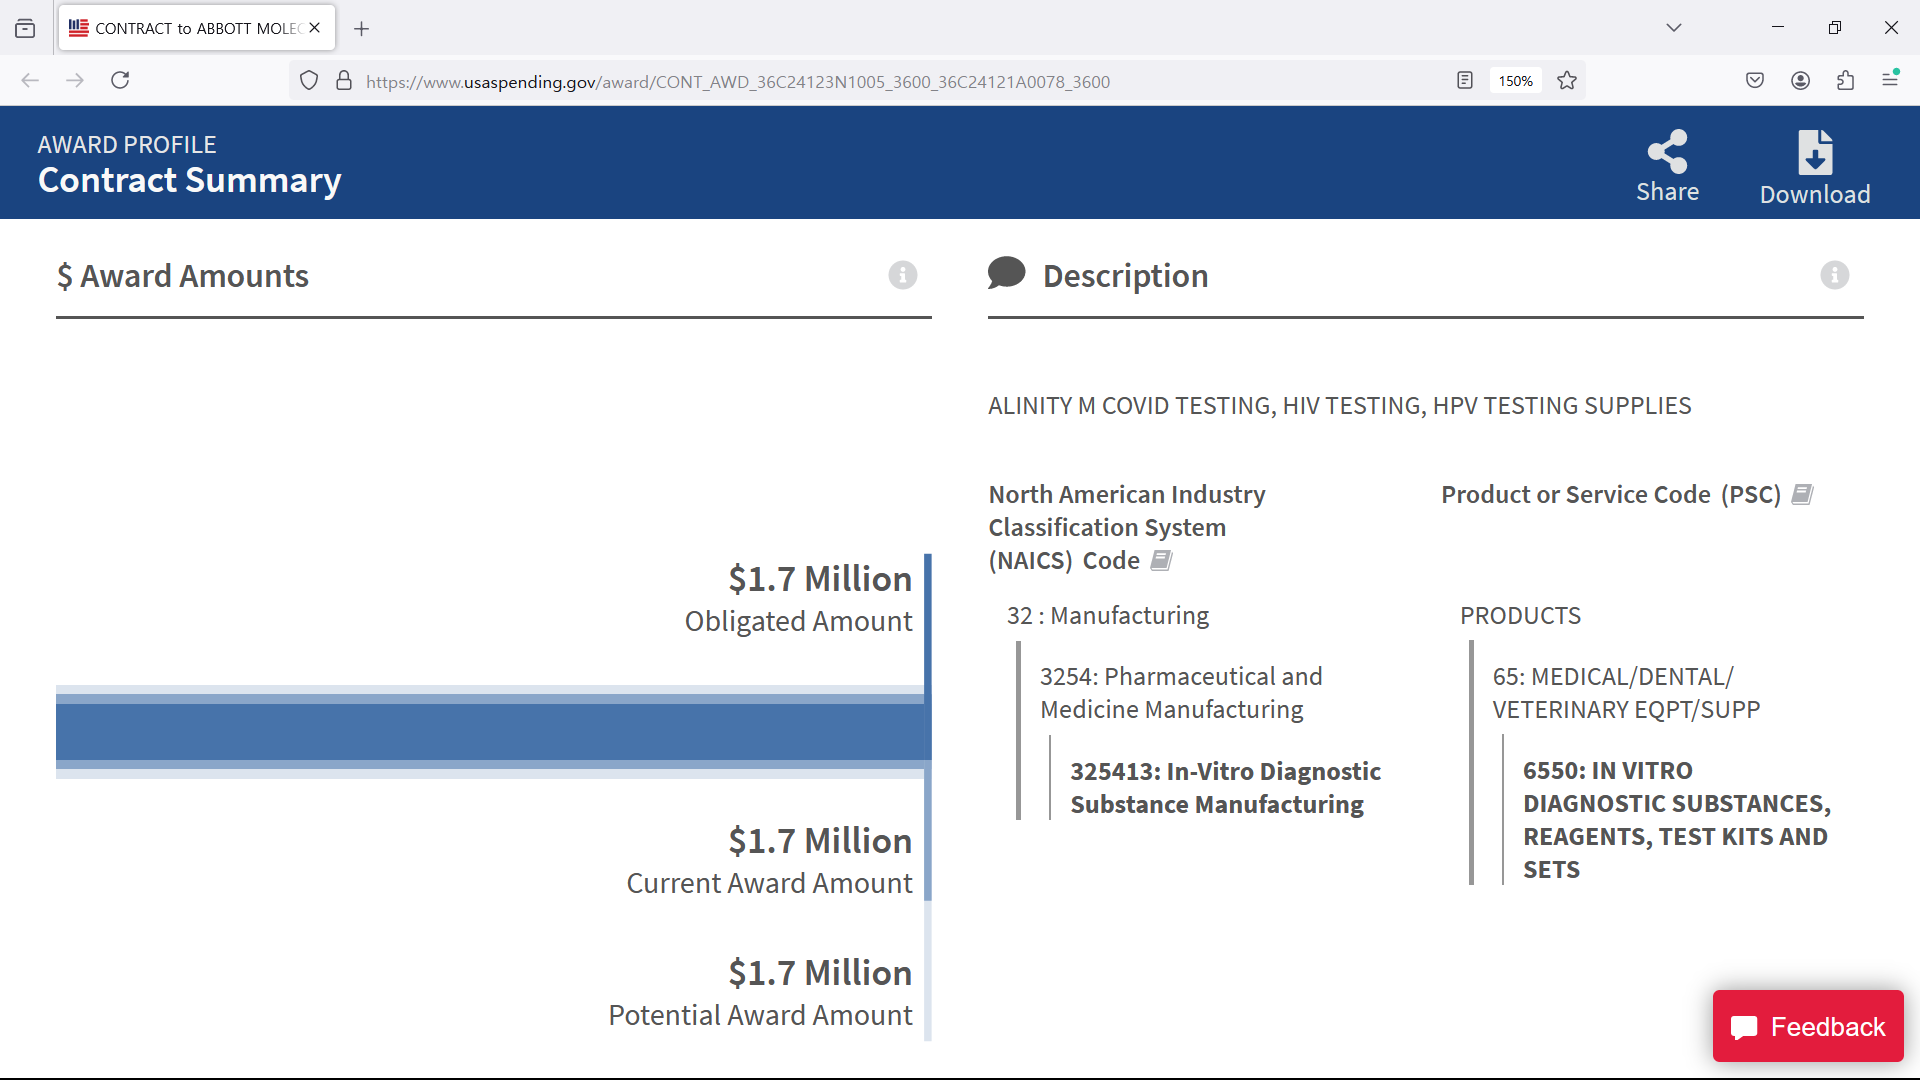This screenshot has width=1920, height=1080.
Task: Go forward using browser forward arrow
Action: tap(75, 80)
